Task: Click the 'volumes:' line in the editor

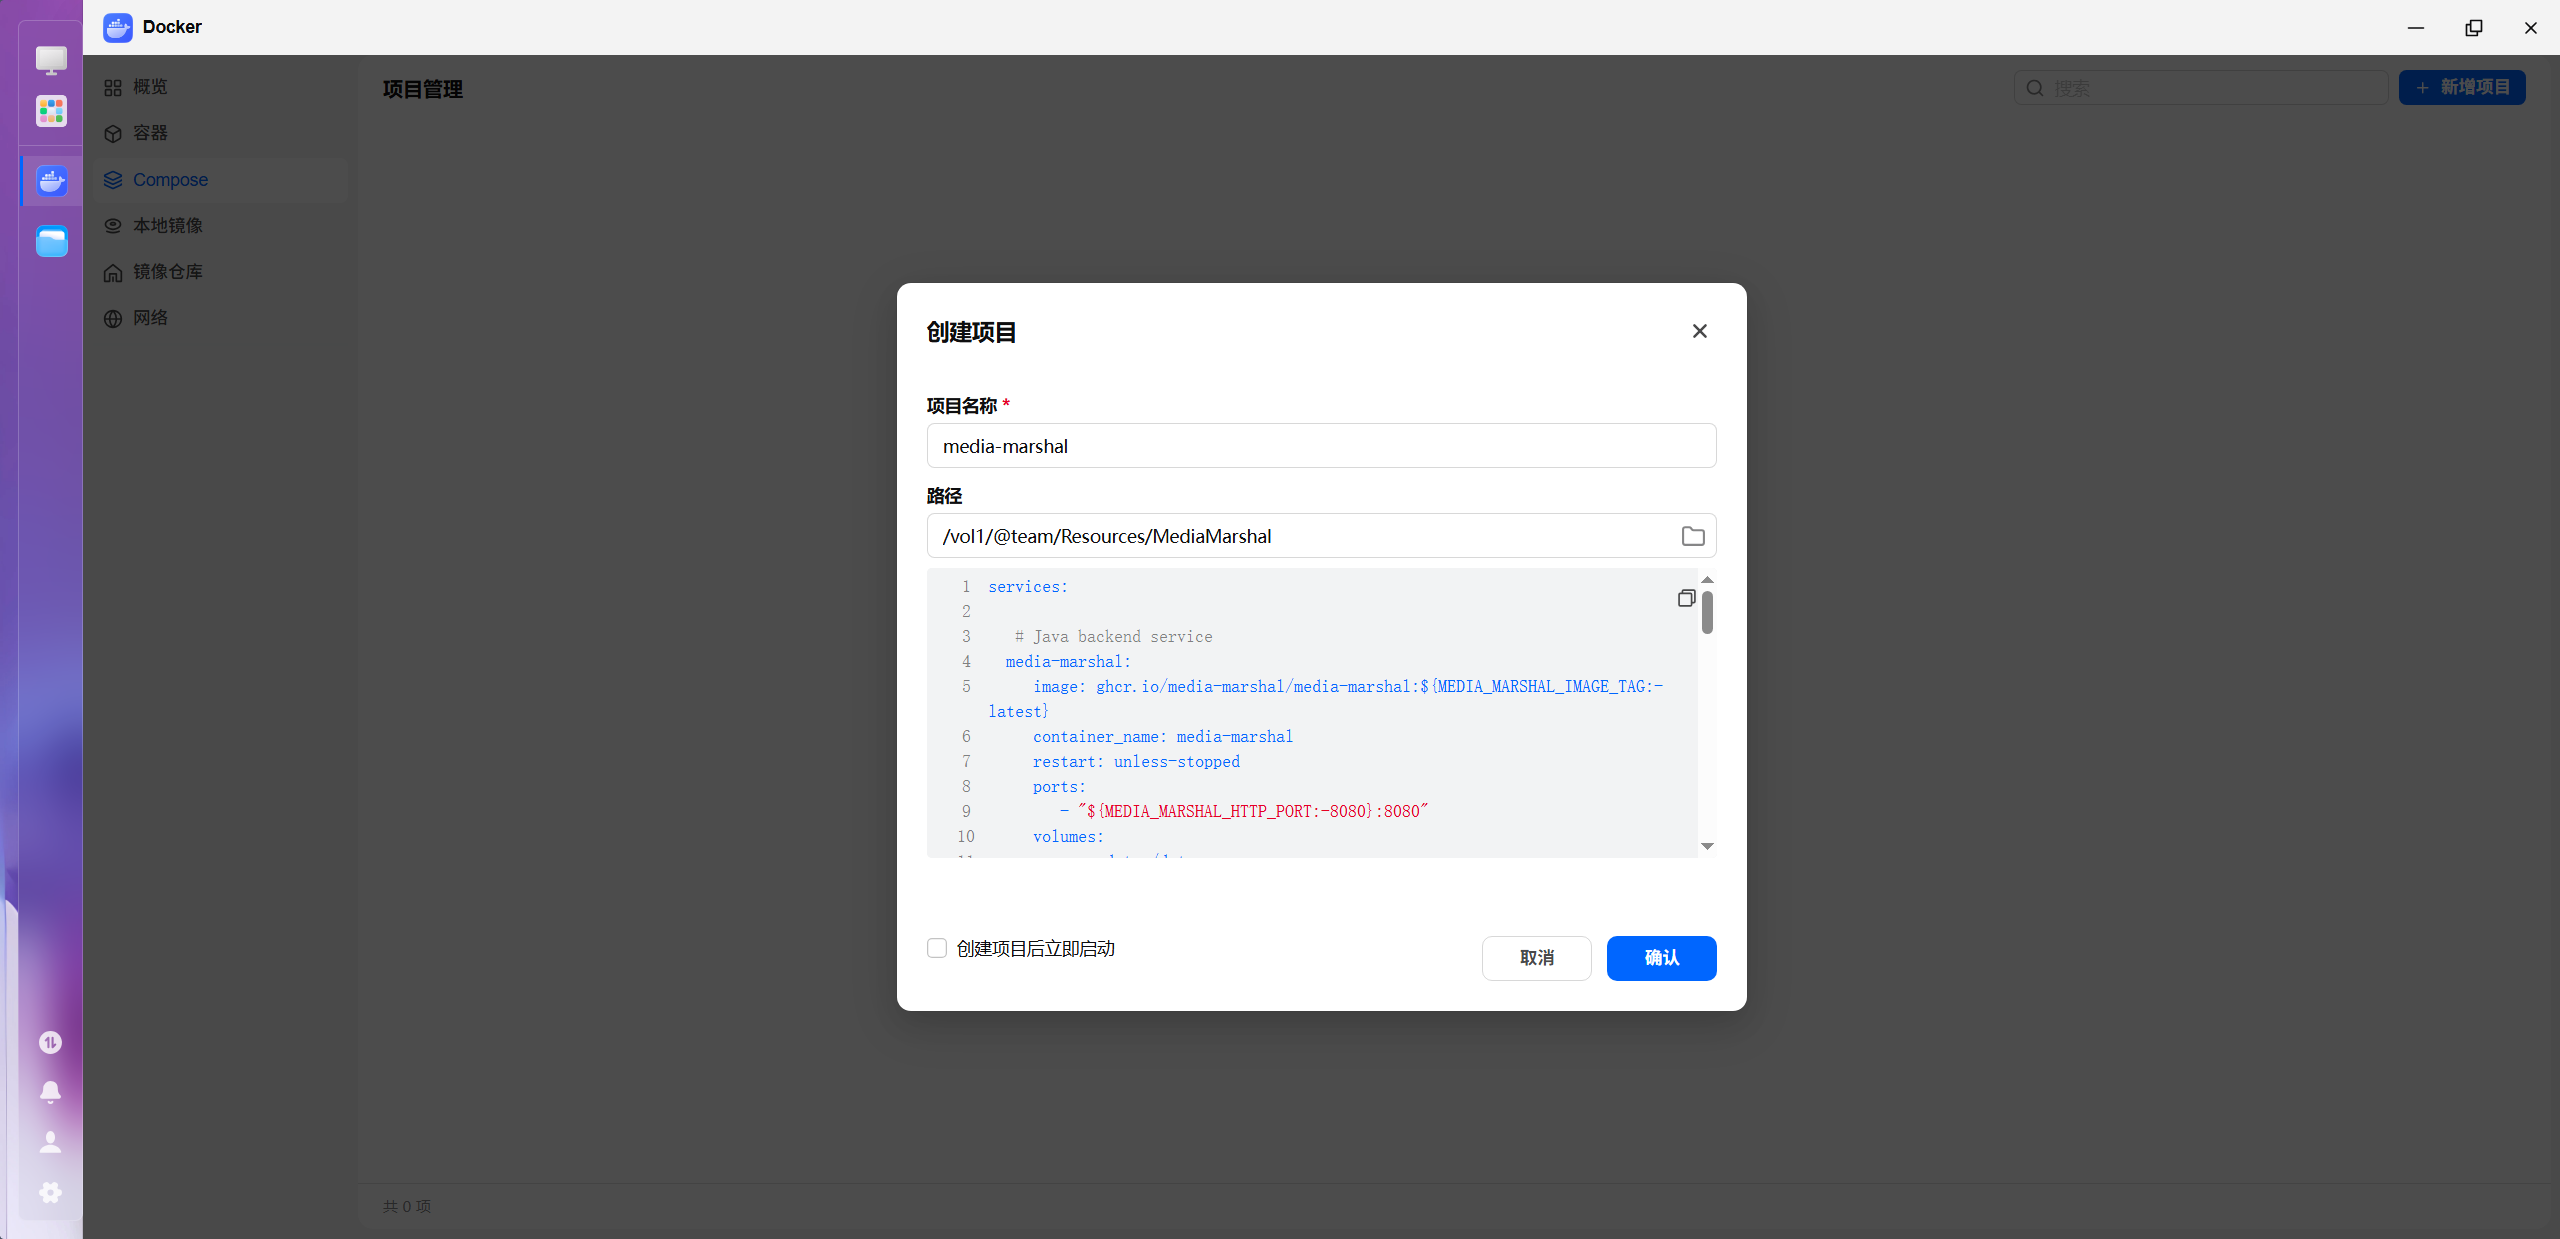Action: pos(1068,837)
